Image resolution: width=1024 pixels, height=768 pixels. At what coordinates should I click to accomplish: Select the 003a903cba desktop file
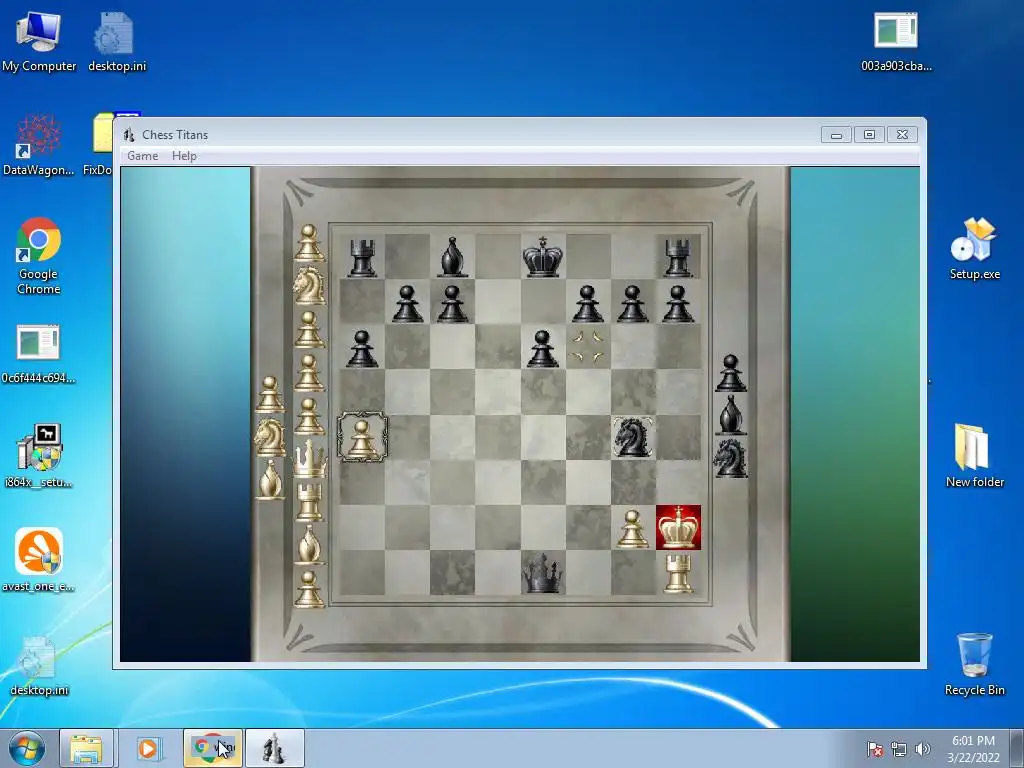[x=896, y=42]
